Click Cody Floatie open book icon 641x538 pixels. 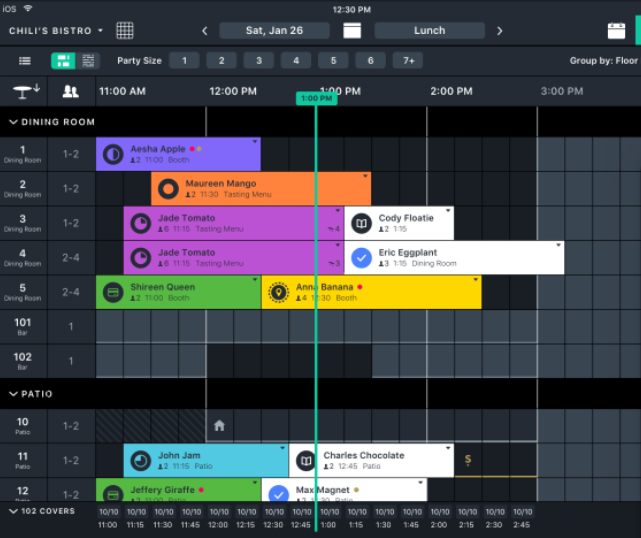[x=361, y=223]
